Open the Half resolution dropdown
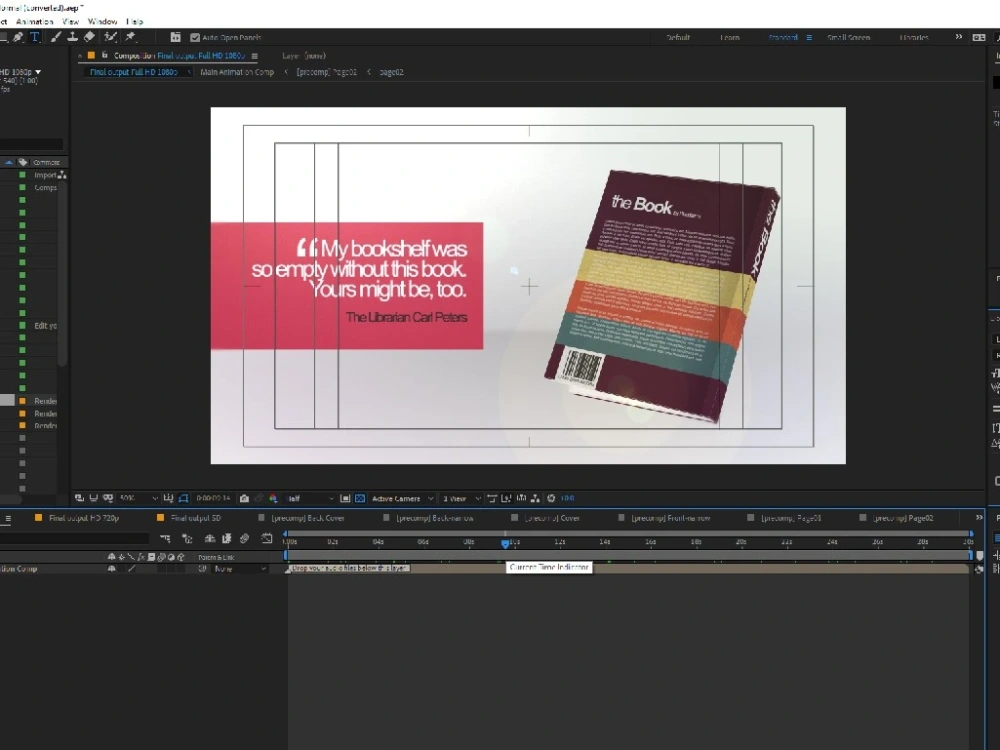 coord(310,498)
